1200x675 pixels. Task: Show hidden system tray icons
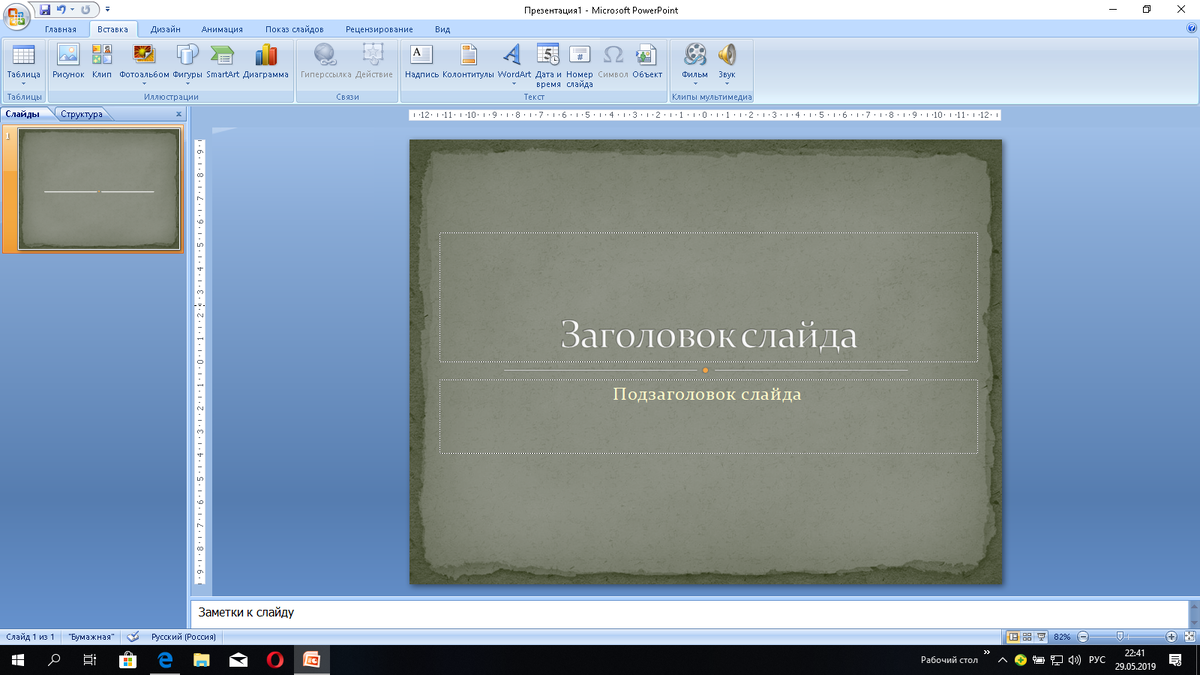click(1002, 660)
